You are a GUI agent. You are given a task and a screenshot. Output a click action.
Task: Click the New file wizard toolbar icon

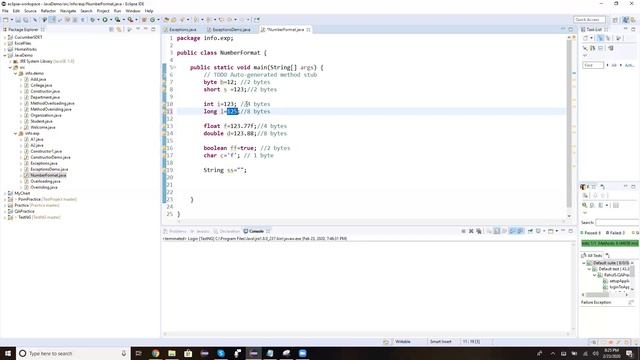click(6, 20)
